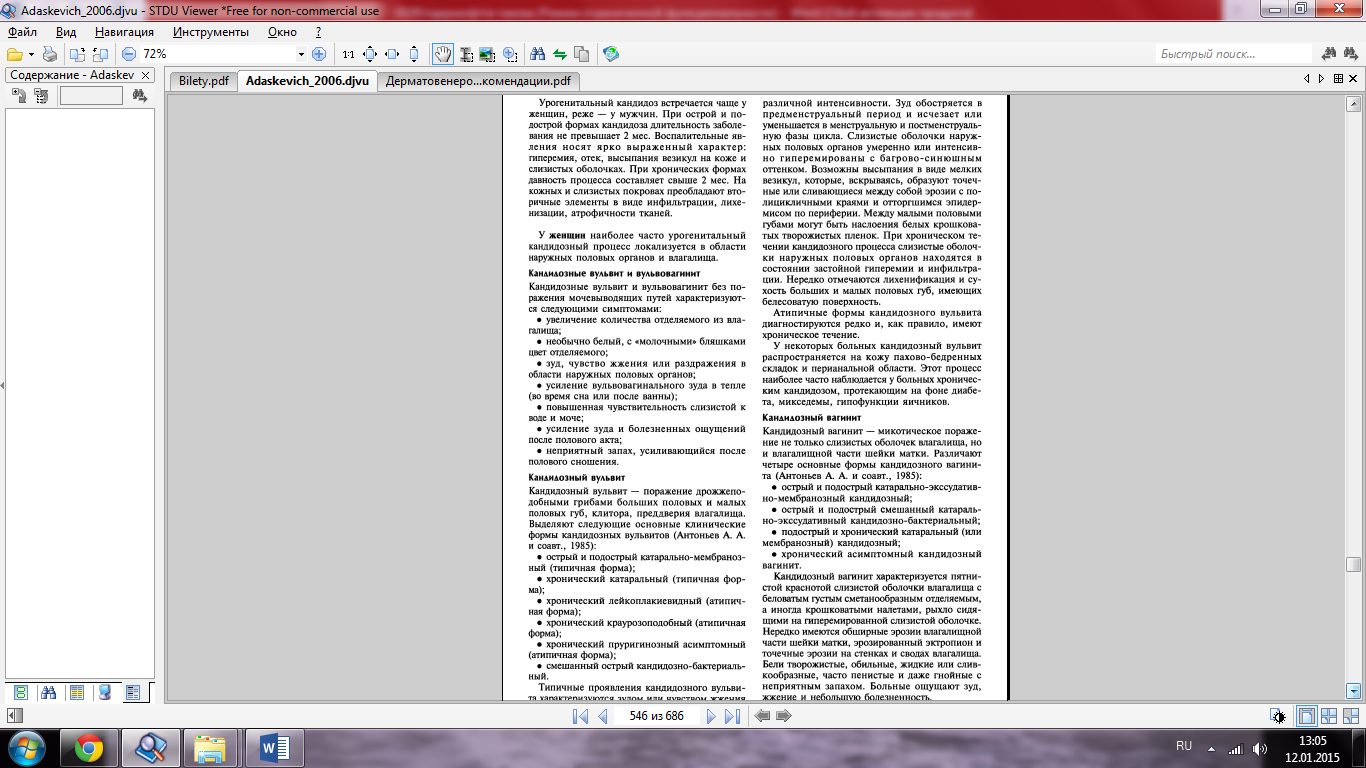Fit whole page to window icon
The height and width of the screenshot is (768, 1366).
(370, 54)
